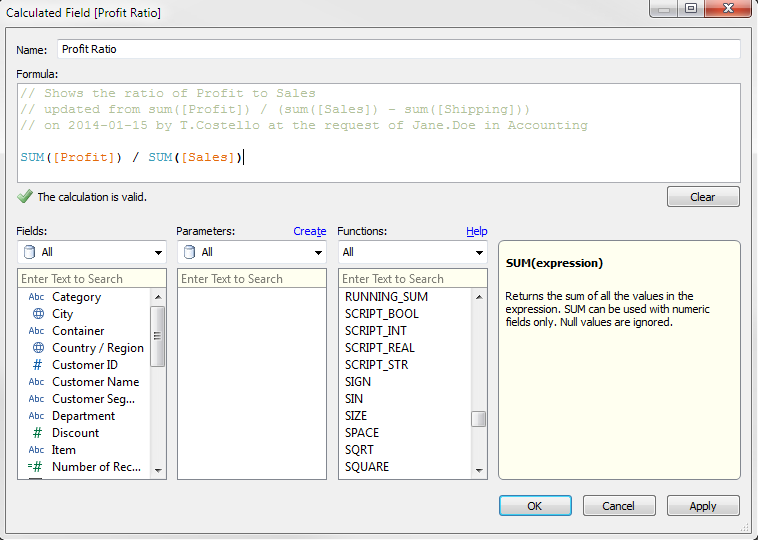Click the Abc icon beside Customer Name
Image resolution: width=758 pixels, height=540 pixels.
pos(36,382)
